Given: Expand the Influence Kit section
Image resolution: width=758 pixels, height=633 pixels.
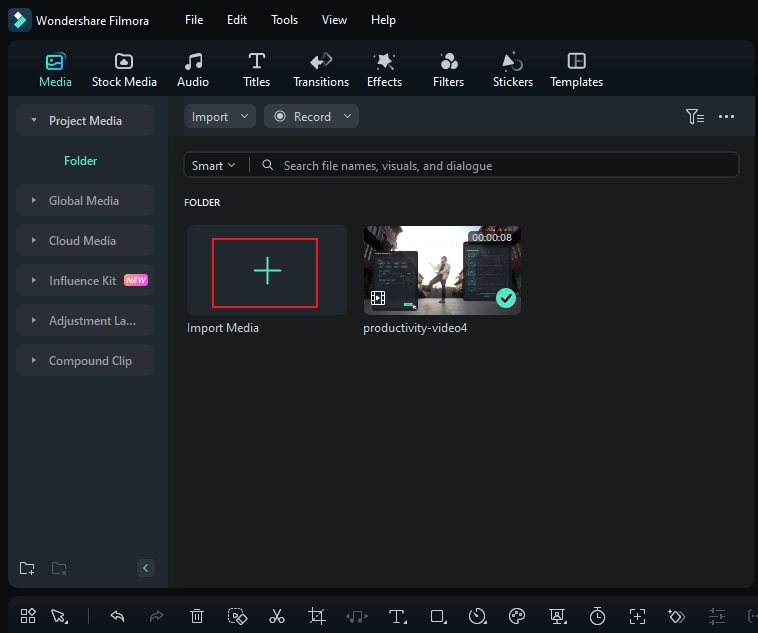Looking at the screenshot, I should [33, 280].
